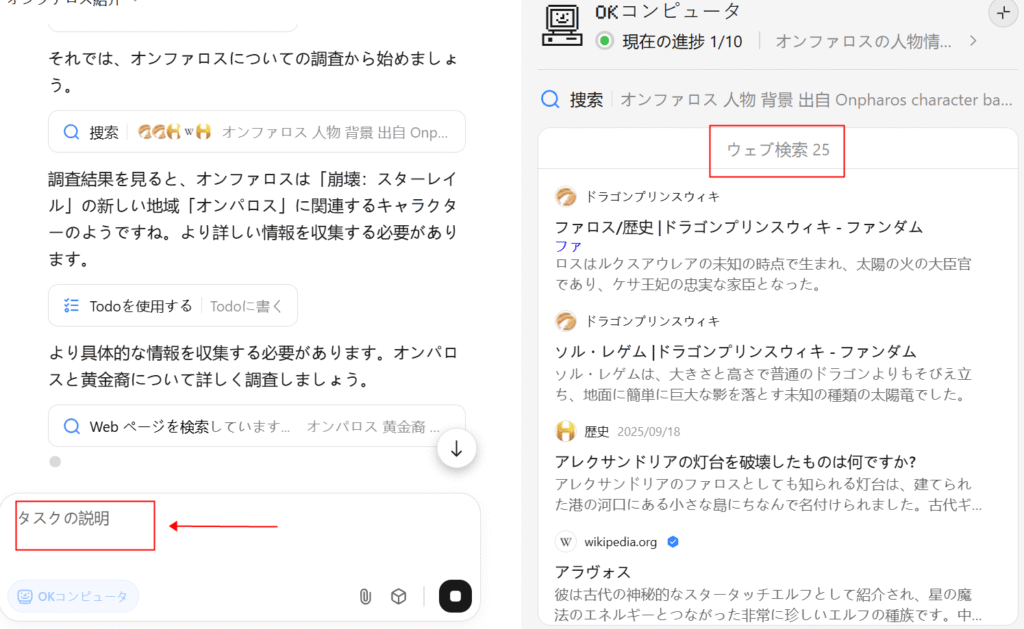Screen dimensions: 1024x629
Task: Click the paperclip attachment icon
Action: [x=365, y=597]
